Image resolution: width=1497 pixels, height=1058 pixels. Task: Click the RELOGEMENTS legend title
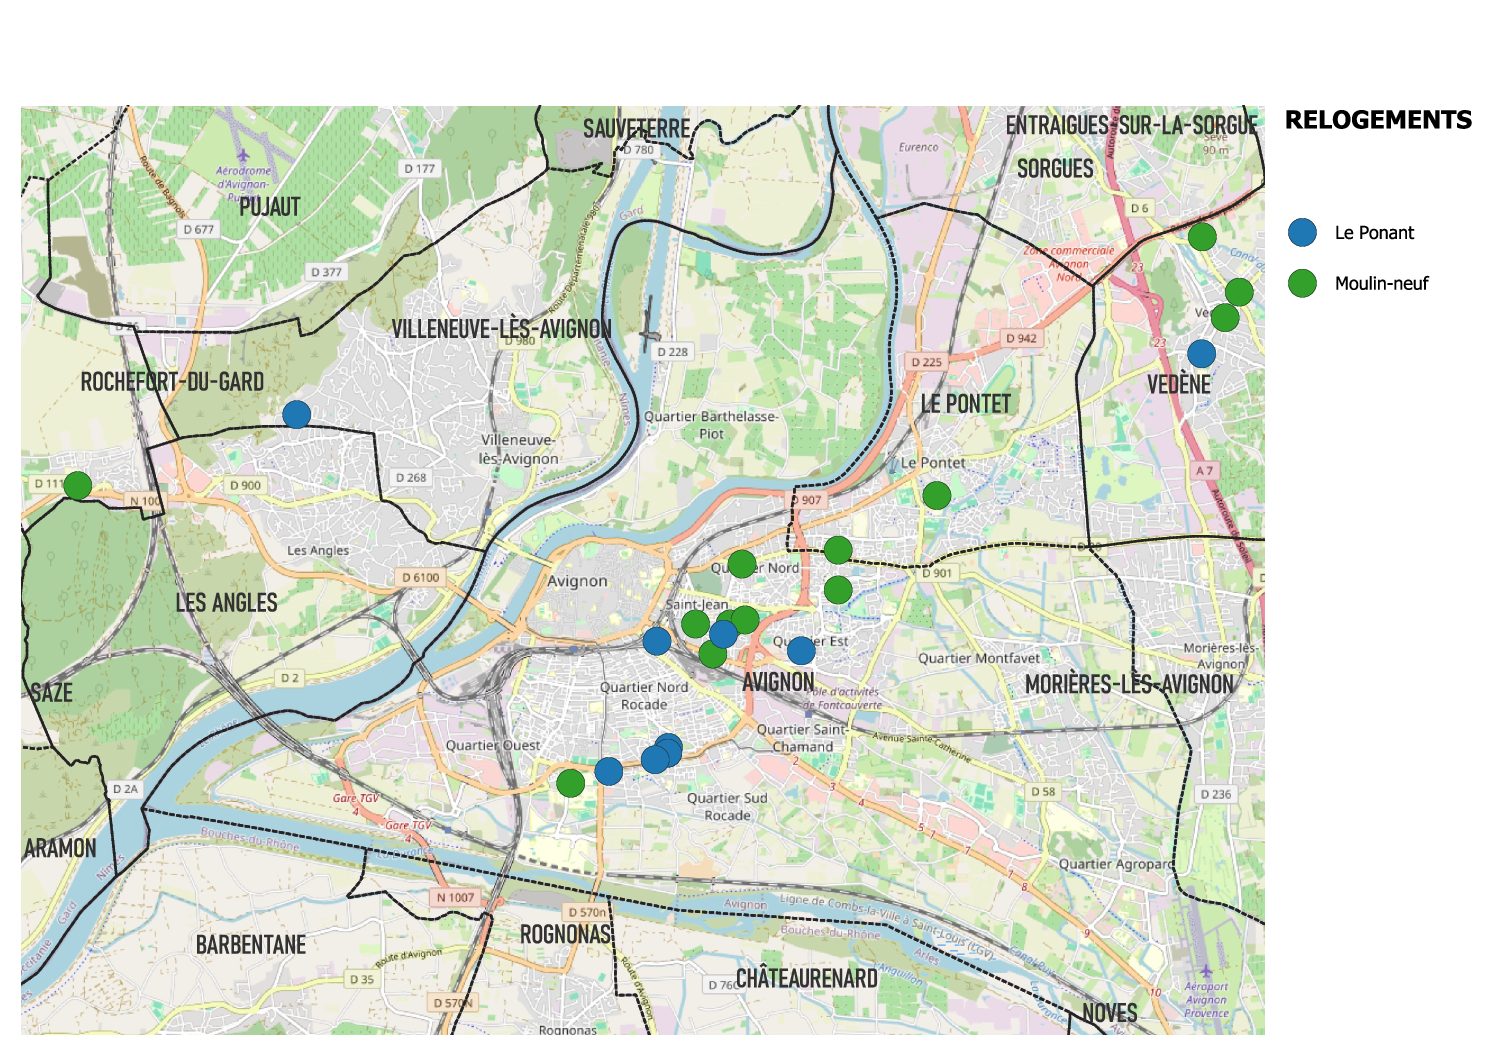(1378, 120)
